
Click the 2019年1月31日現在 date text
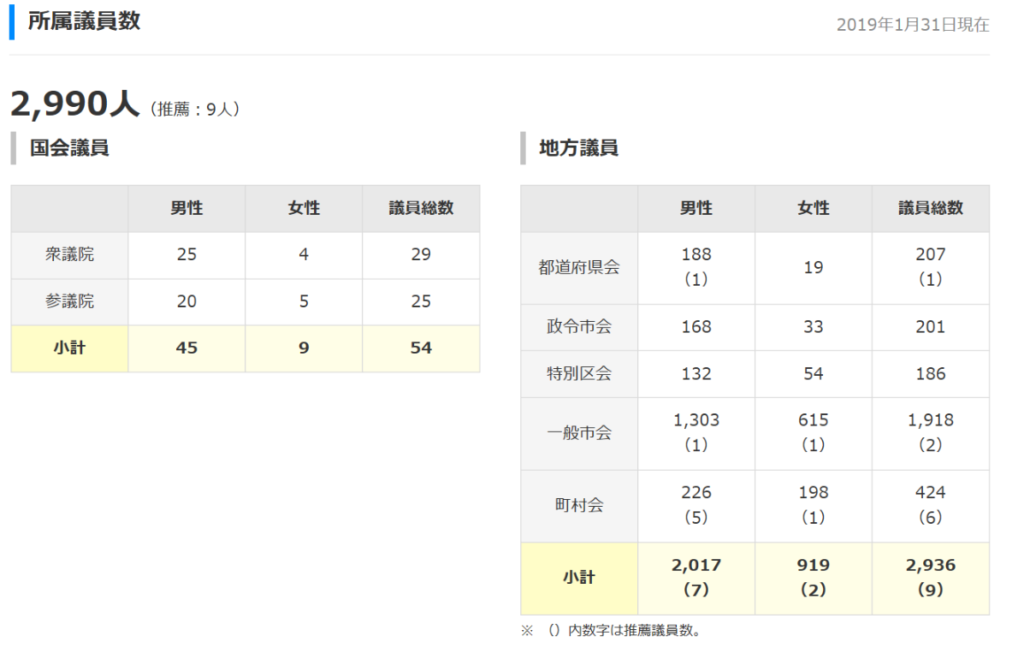coord(912,25)
